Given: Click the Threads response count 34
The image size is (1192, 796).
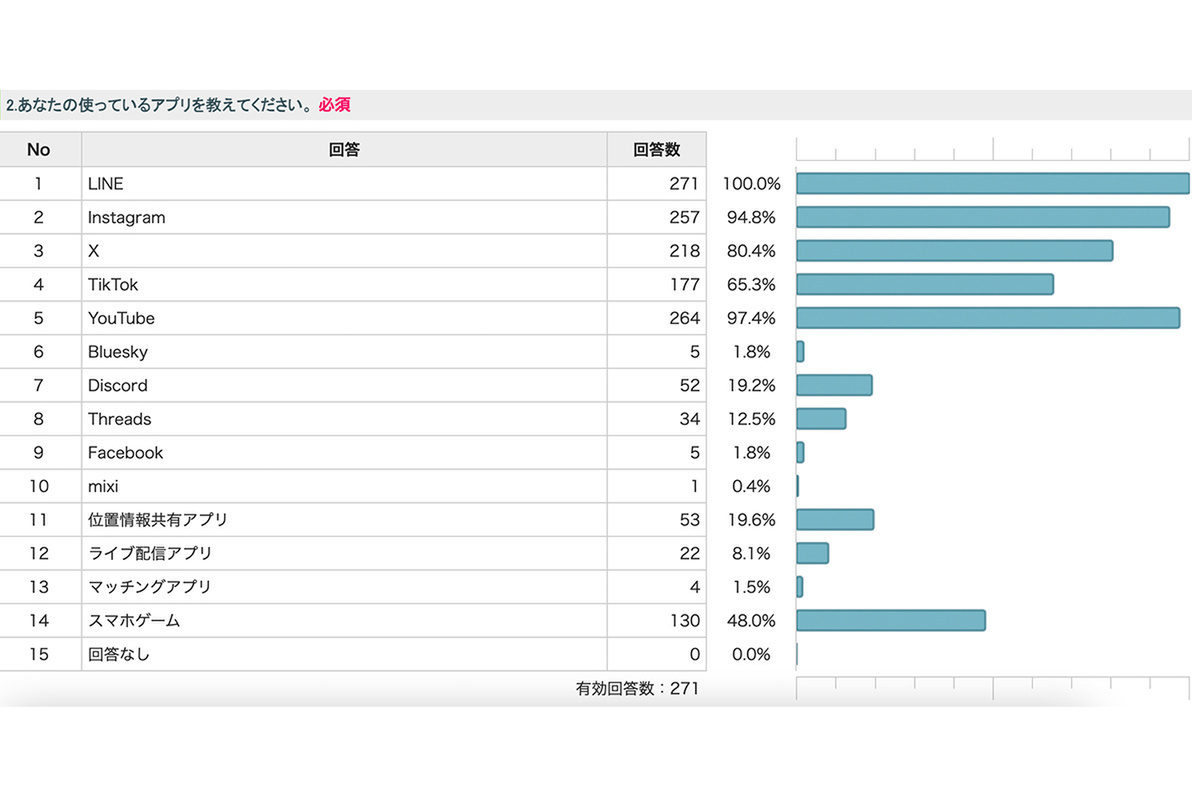Looking at the screenshot, I should (x=689, y=419).
